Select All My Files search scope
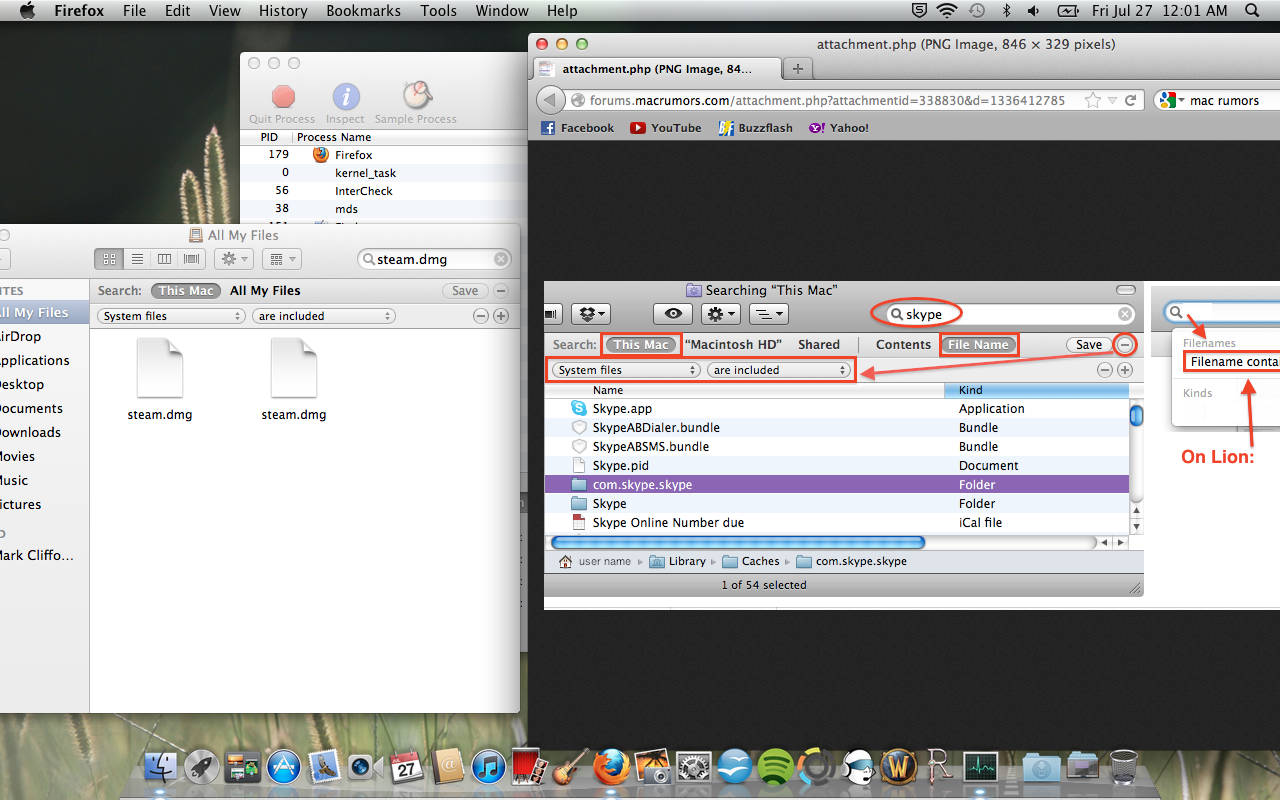This screenshot has width=1280, height=800. pos(265,291)
